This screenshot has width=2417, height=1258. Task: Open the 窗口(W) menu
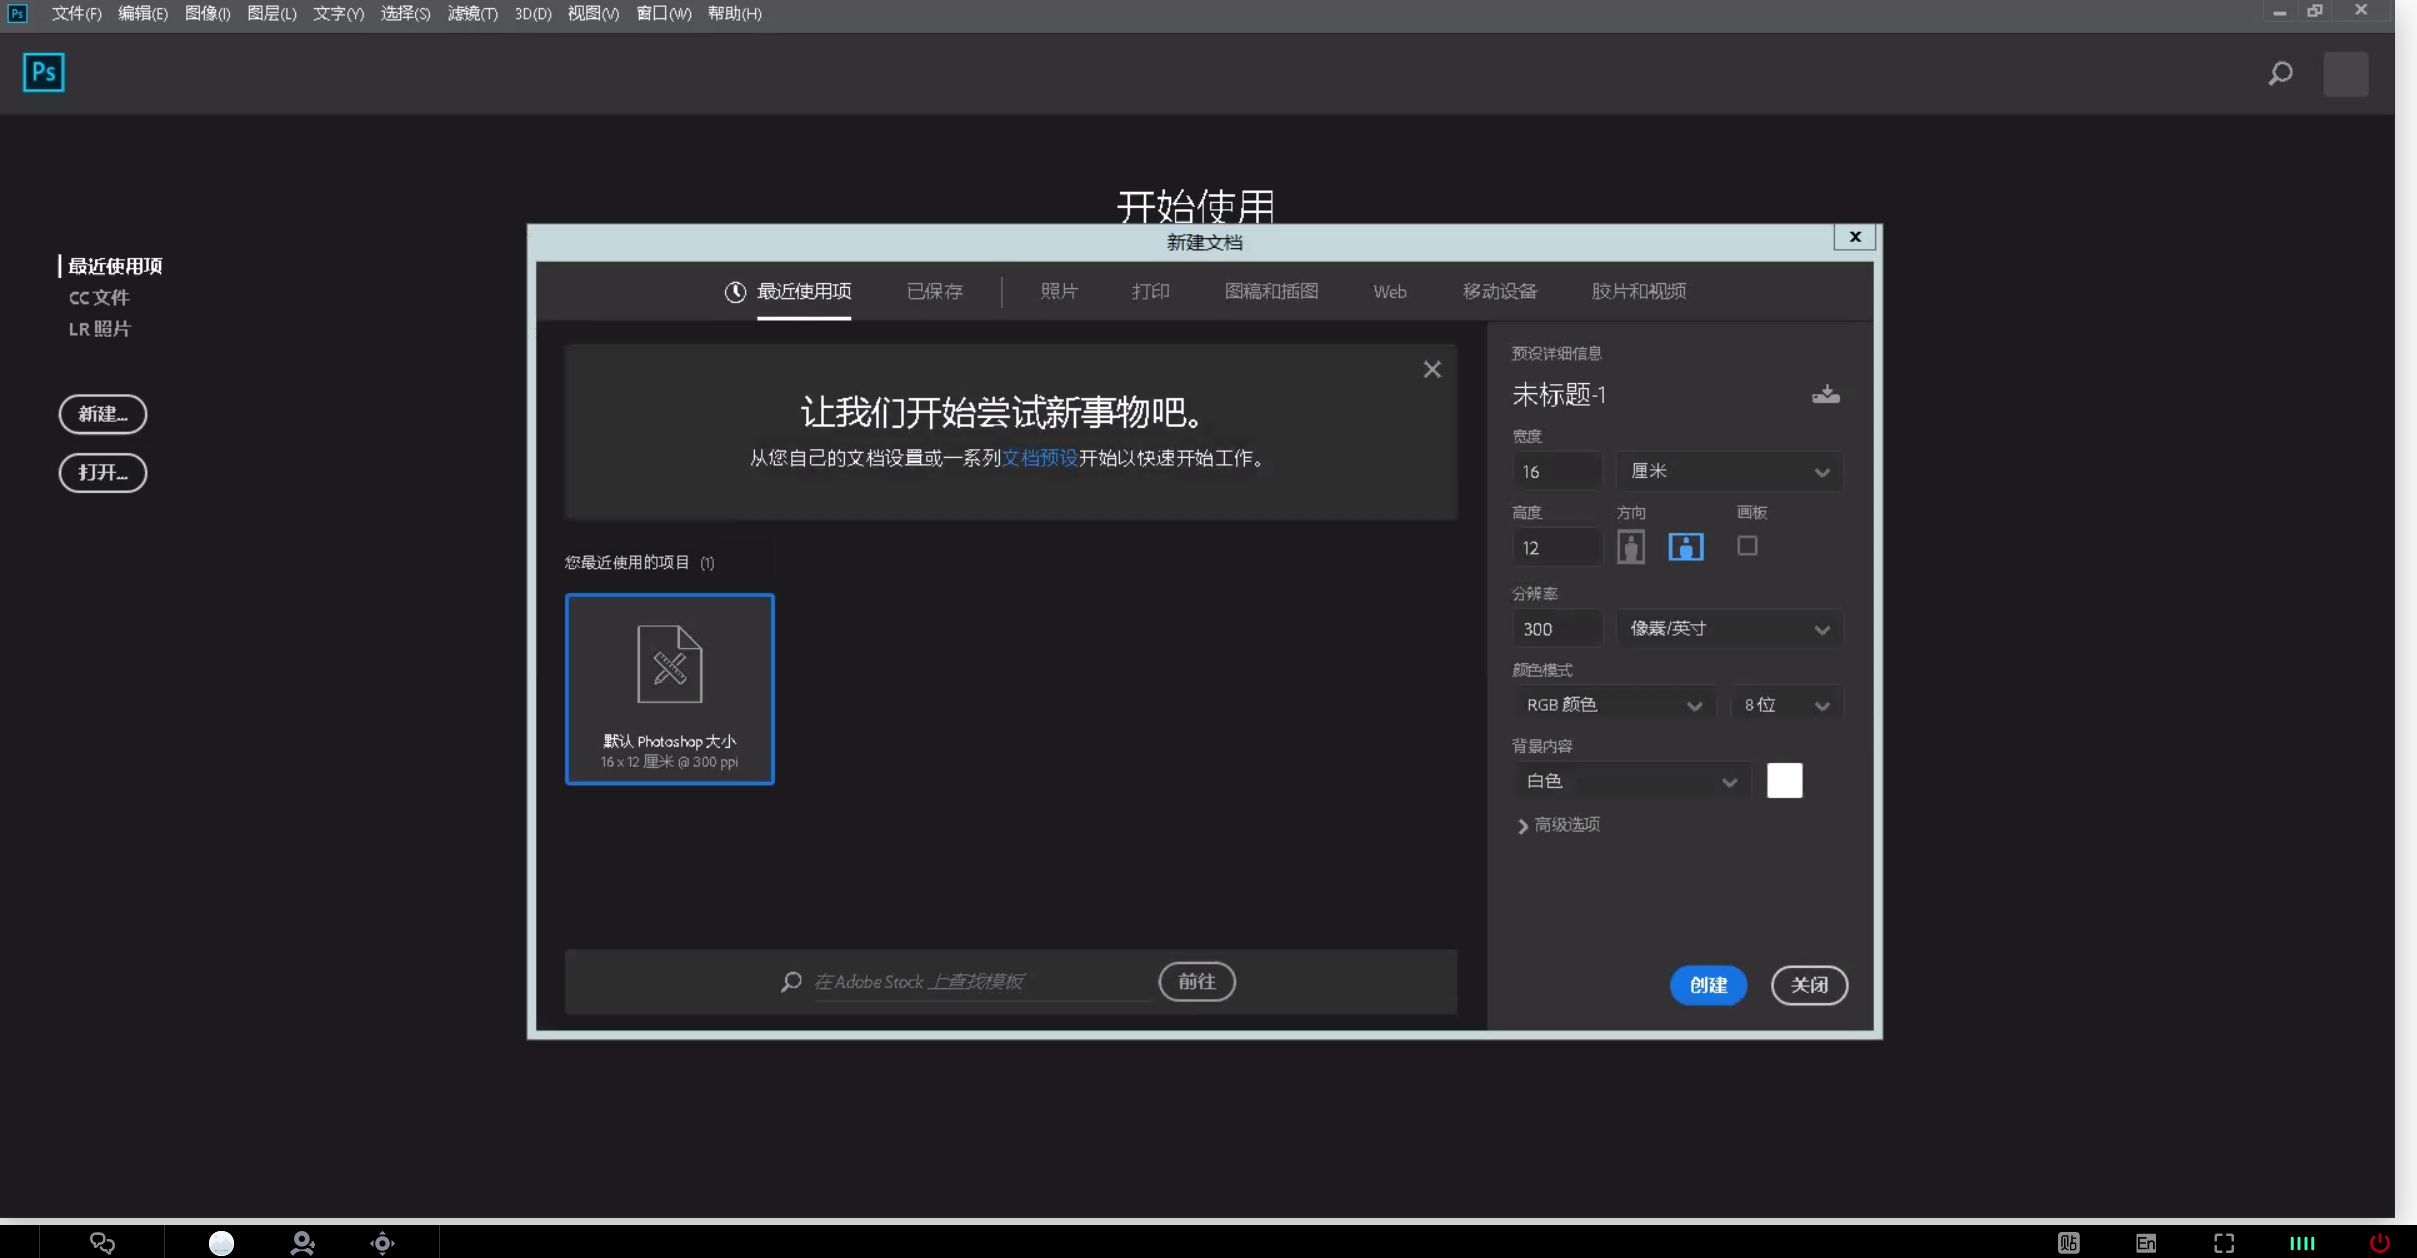click(x=663, y=13)
